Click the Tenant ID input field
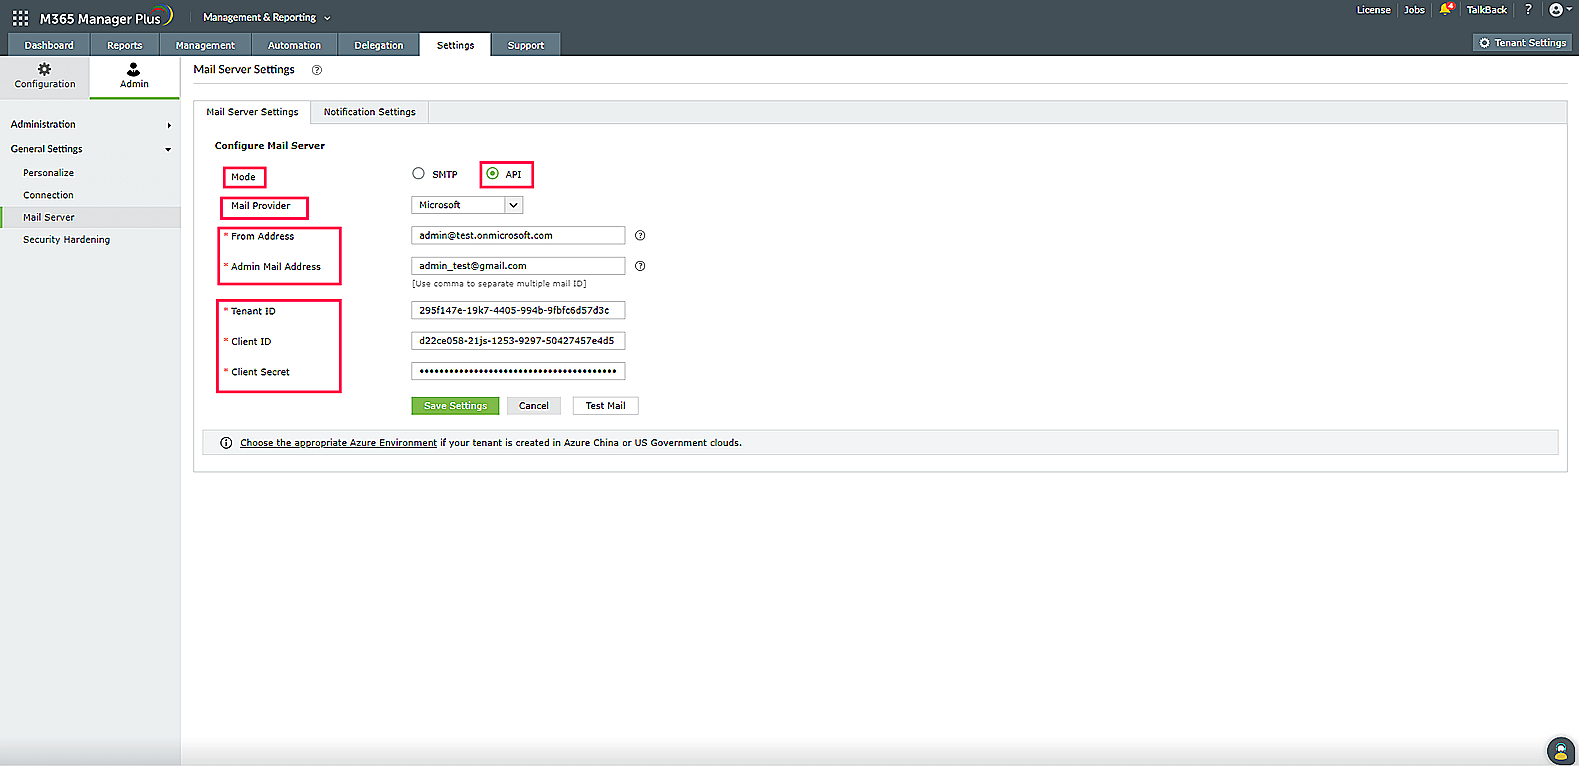1579x766 pixels. [x=518, y=311]
